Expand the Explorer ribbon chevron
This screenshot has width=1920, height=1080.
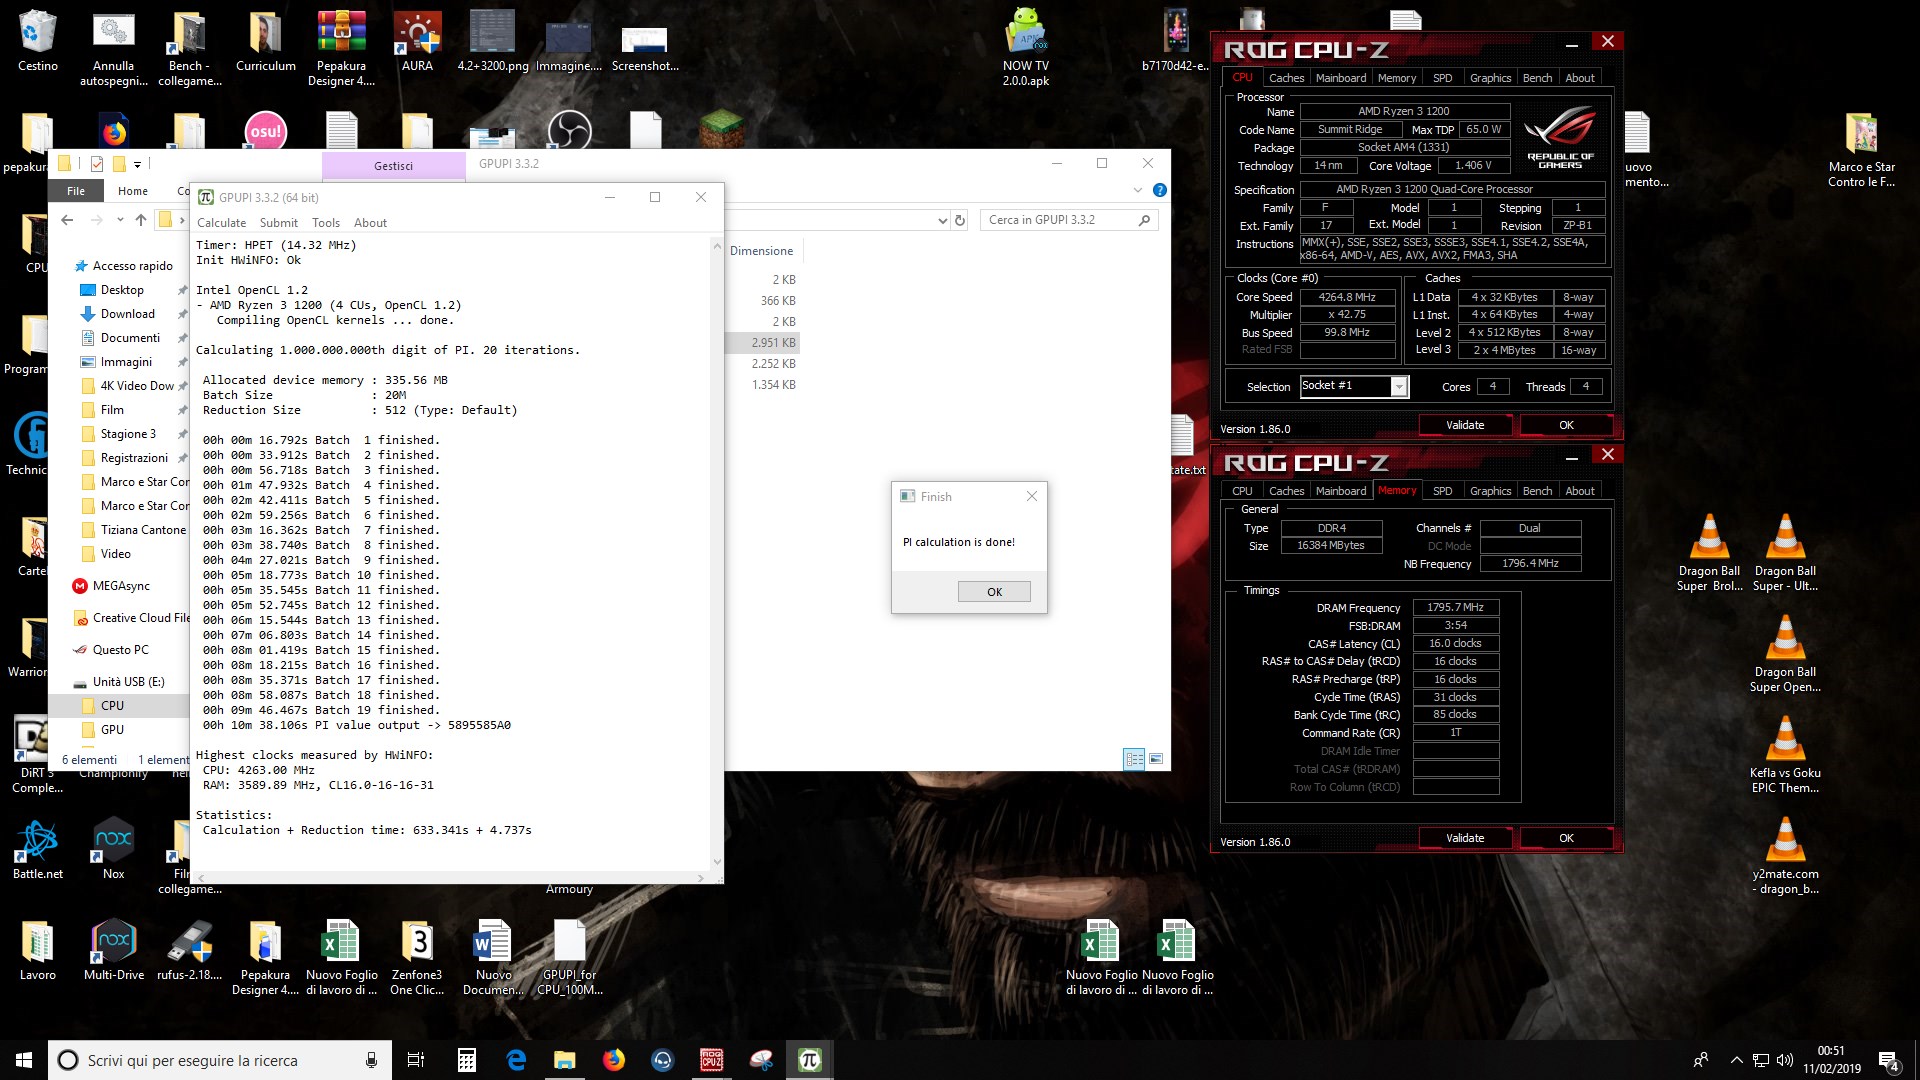coord(1137,190)
